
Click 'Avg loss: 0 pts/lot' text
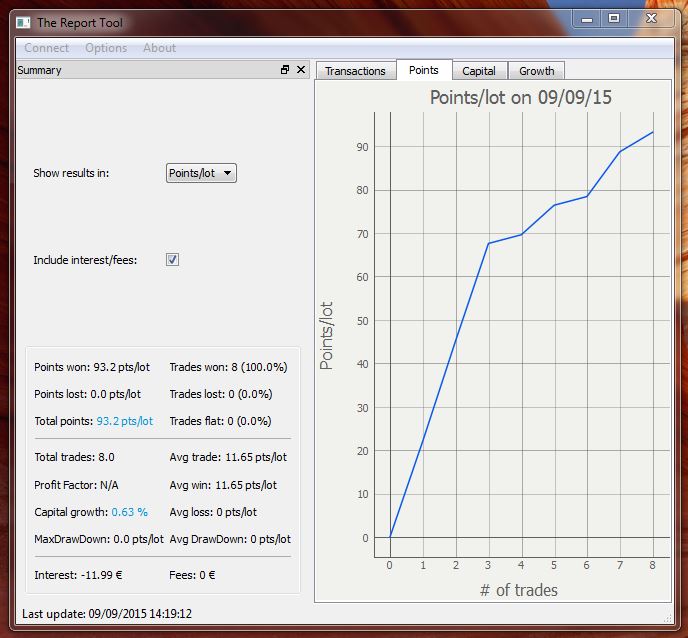(x=213, y=512)
